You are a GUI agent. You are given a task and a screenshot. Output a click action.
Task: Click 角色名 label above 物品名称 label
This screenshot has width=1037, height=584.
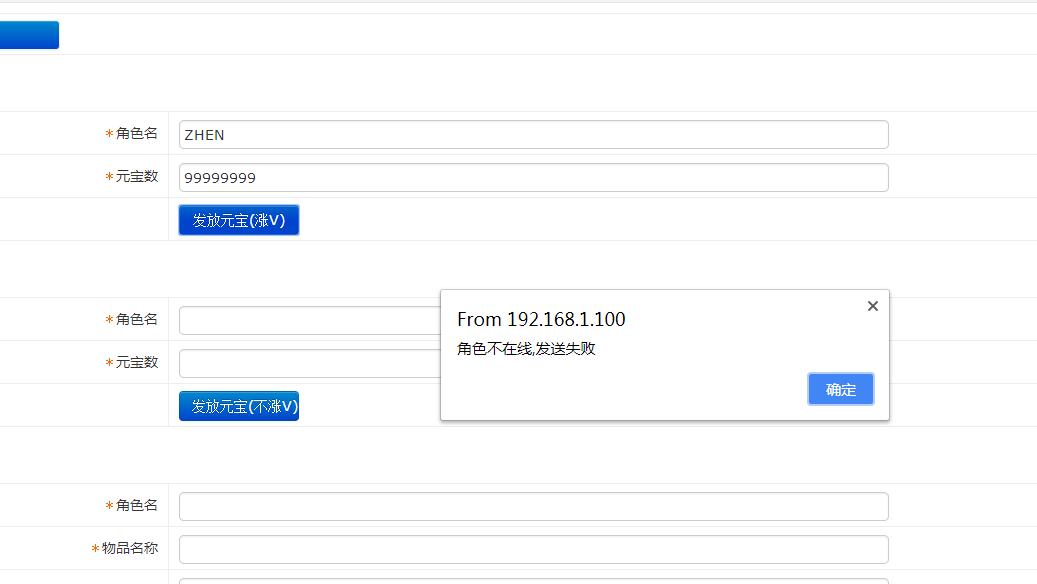click(x=136, y=505)
